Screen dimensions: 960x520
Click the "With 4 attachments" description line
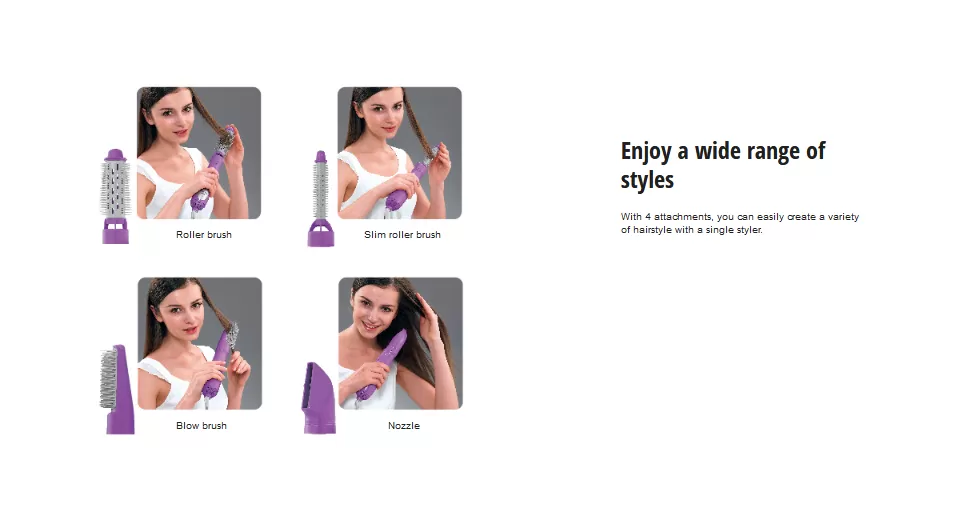740,217
